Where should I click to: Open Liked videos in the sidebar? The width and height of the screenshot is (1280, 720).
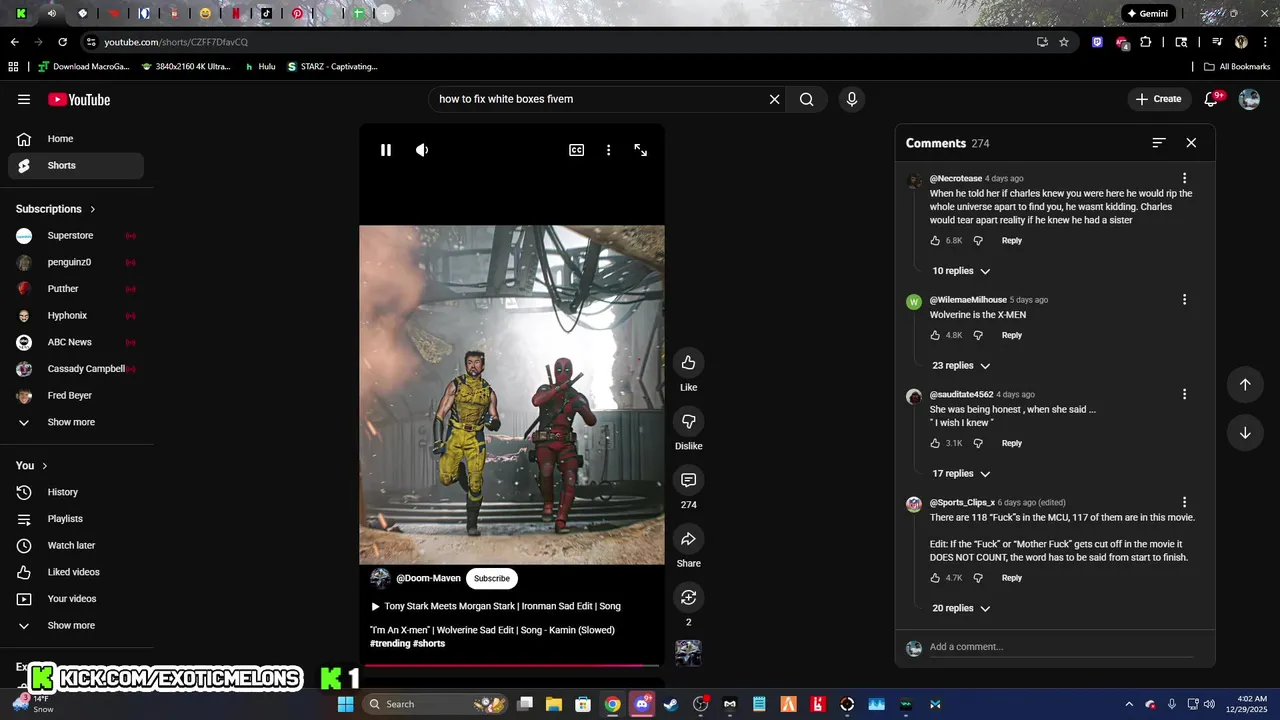pos(76,572)
